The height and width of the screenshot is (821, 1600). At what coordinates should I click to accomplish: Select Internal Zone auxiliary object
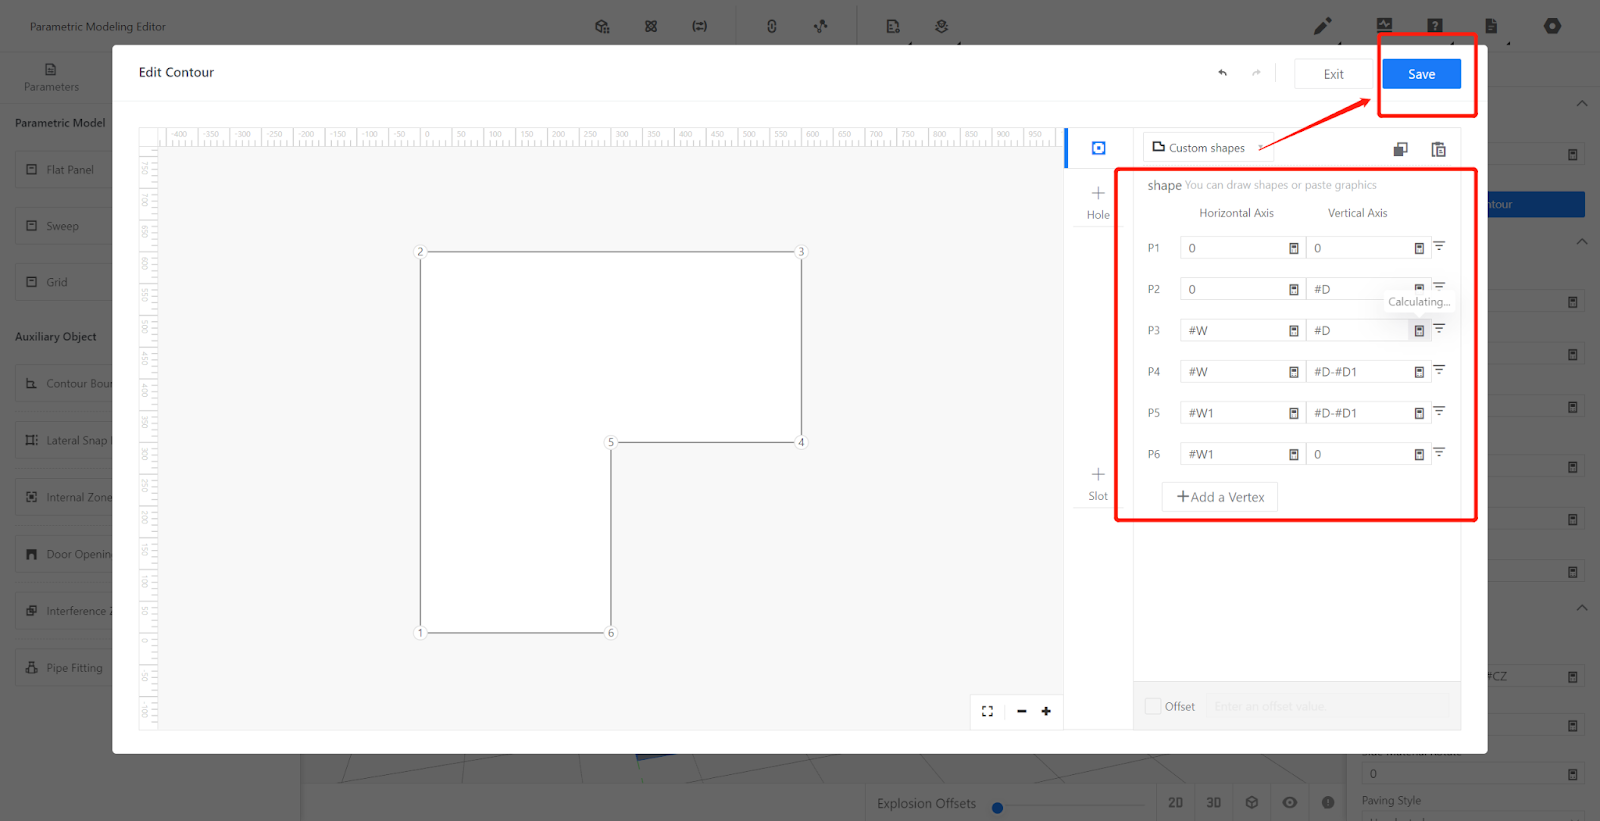pyautogui.click(x=64, y=497)
